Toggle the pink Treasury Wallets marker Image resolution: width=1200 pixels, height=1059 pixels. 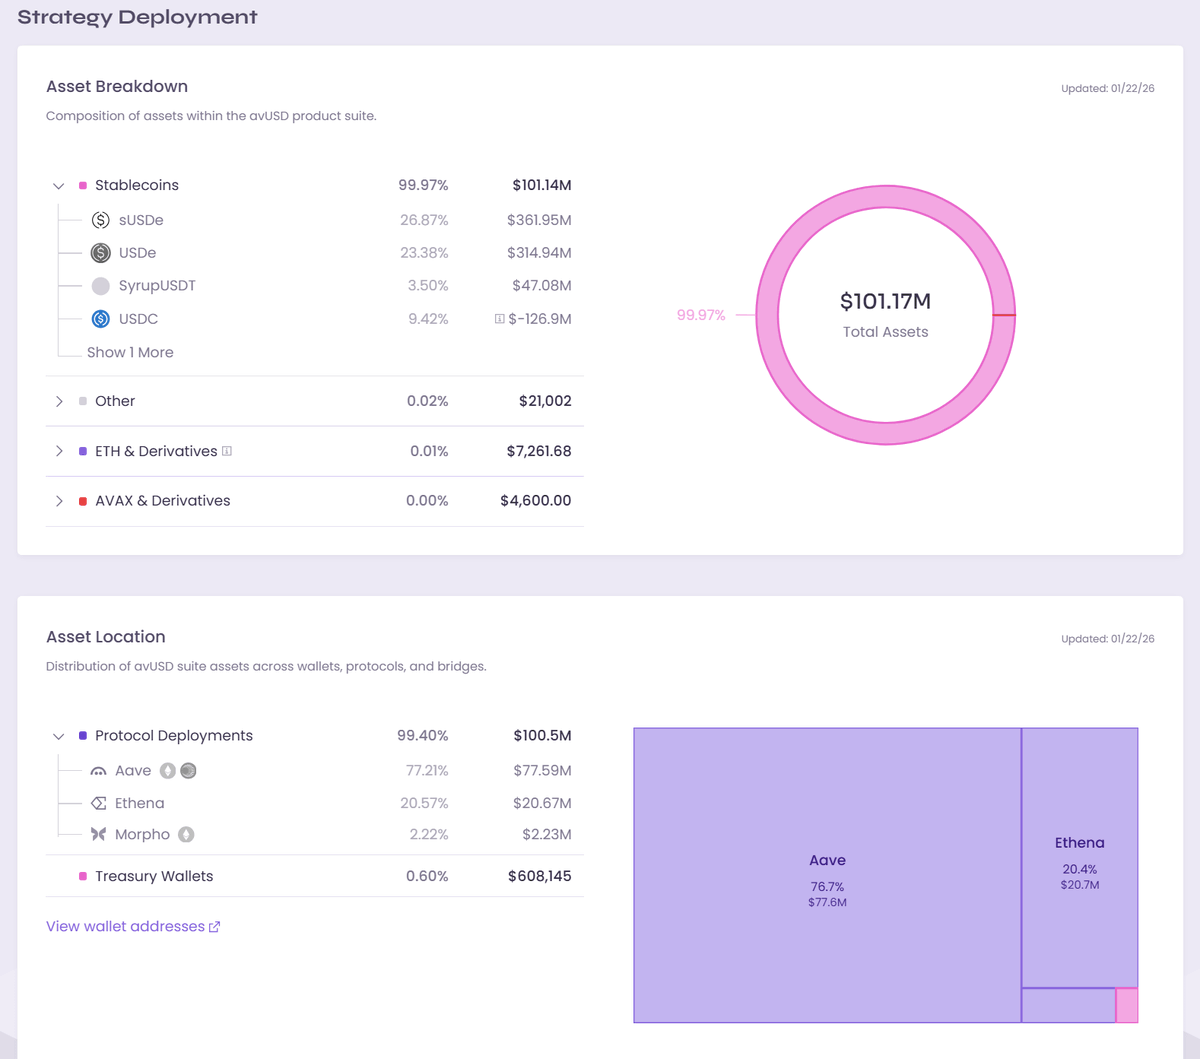(82, 875)
